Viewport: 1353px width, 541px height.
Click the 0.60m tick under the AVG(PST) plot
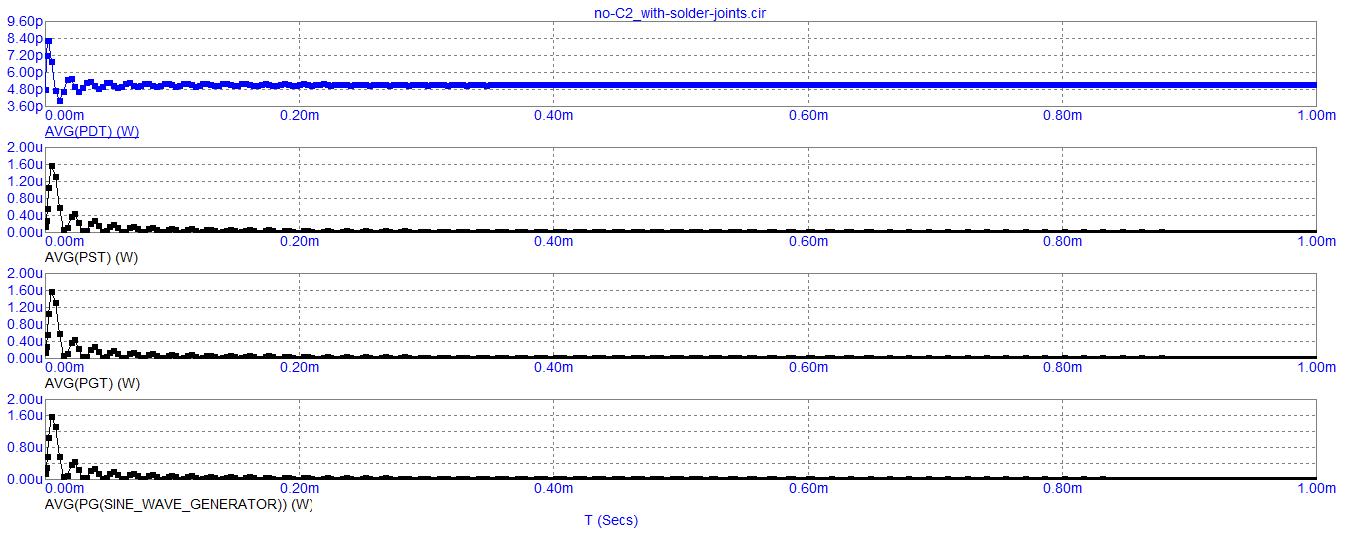click(808, 241)
